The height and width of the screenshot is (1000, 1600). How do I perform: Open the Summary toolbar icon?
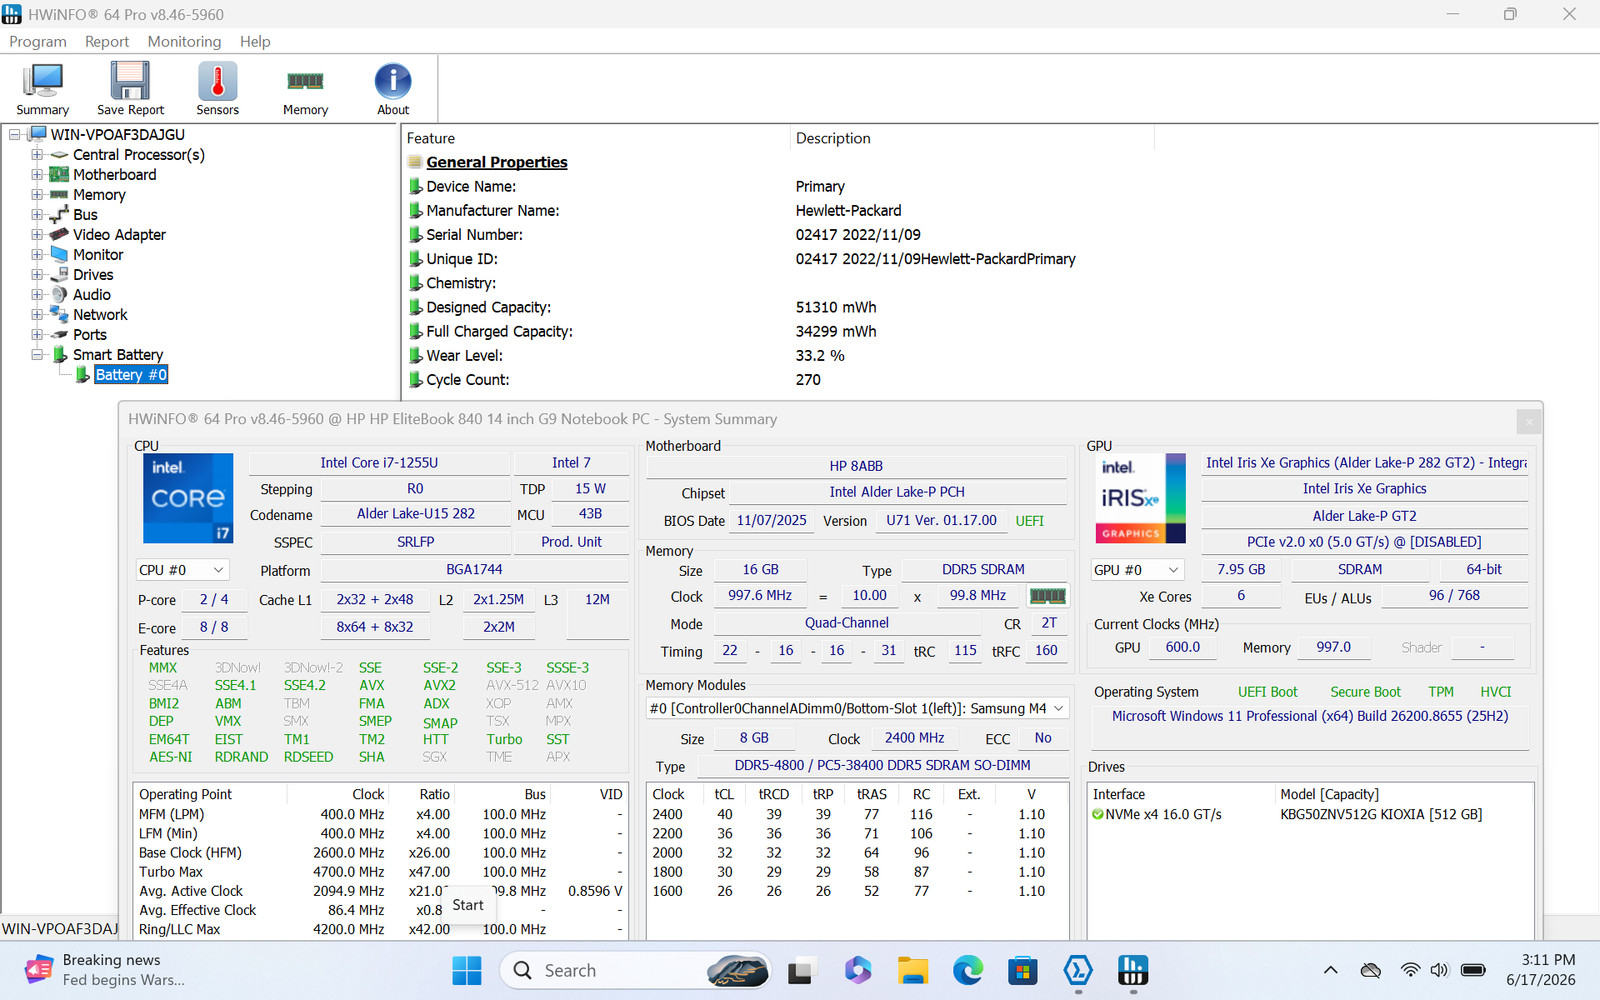coord(43,89)
